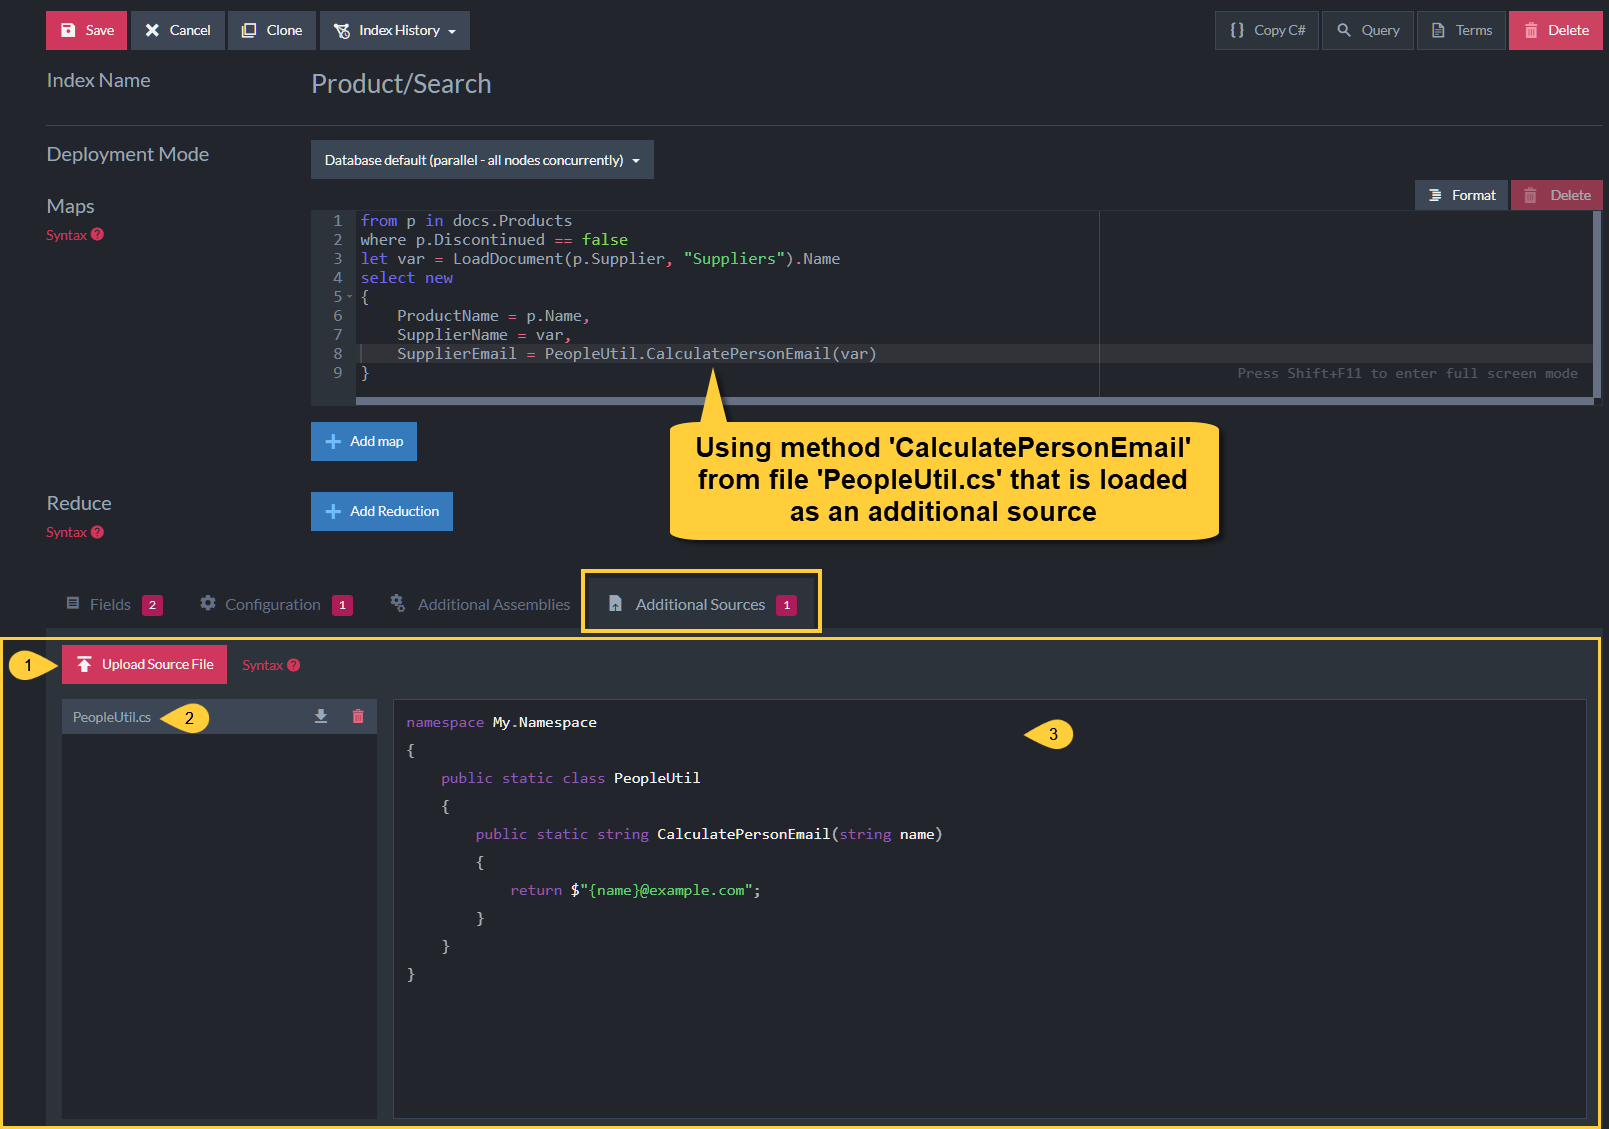This screenshot has height=1129, width=1609.
Task: Switch to the Additional Assemblies tab
Action: (x=480, y=604)
